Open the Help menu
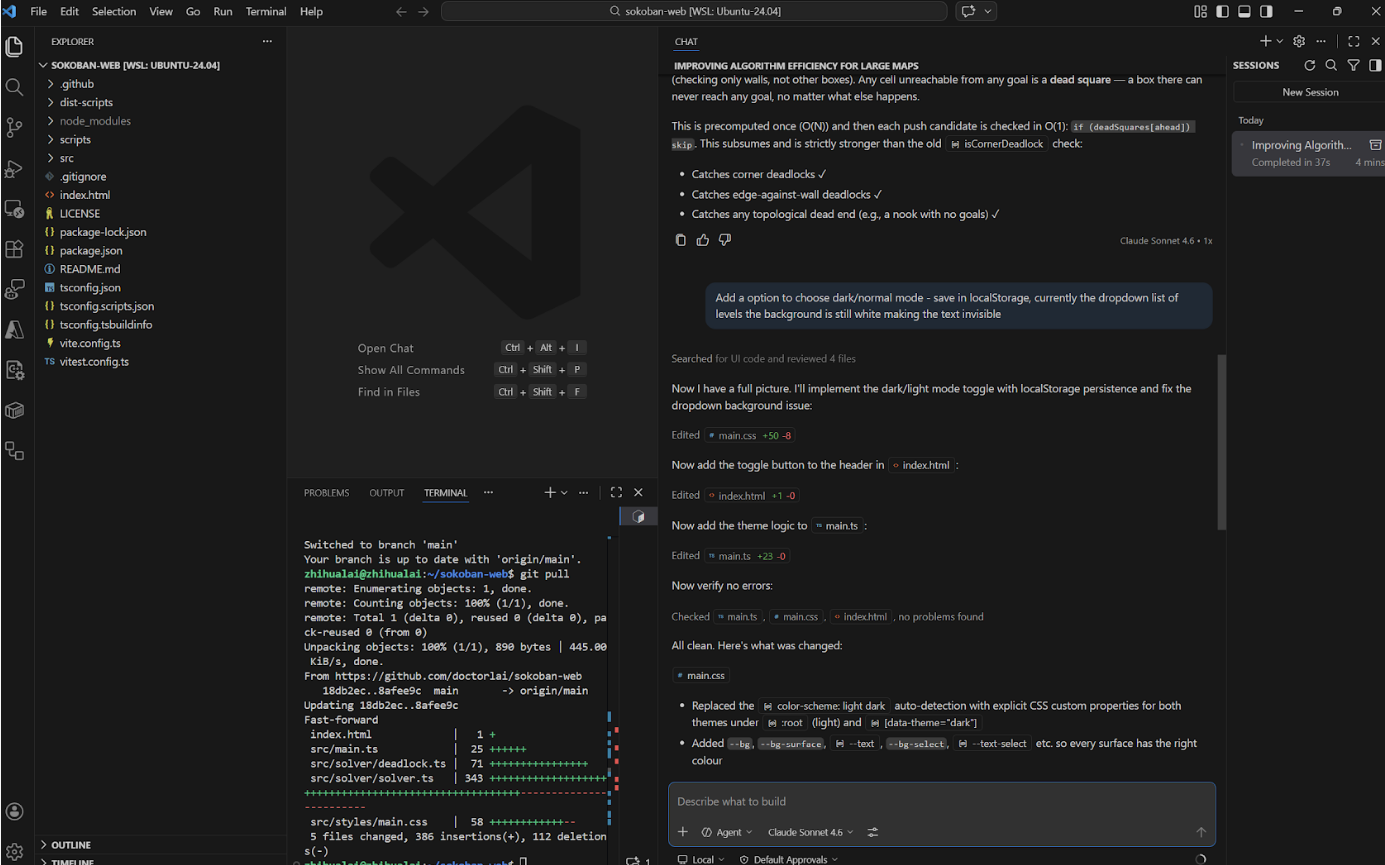1385x865 pixels. coord(311,11)
